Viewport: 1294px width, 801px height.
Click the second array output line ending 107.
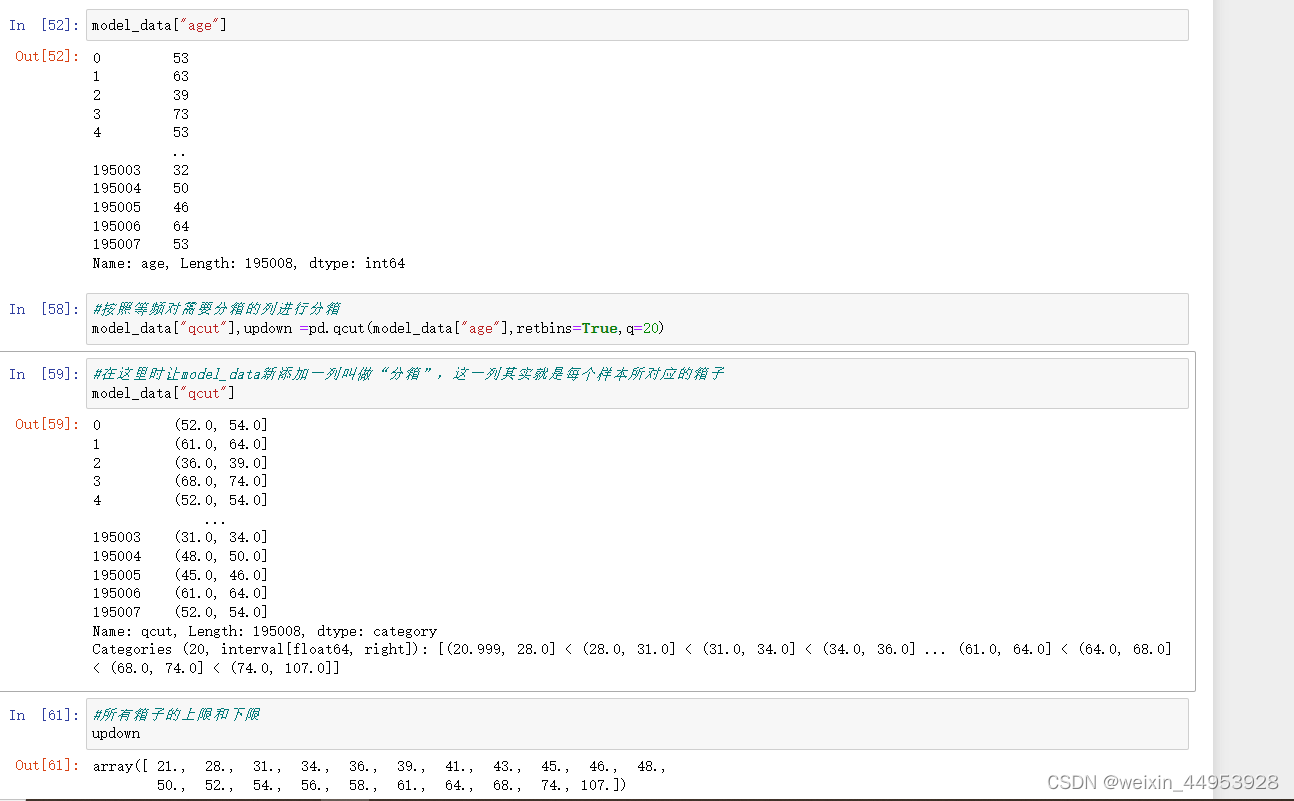392,786
